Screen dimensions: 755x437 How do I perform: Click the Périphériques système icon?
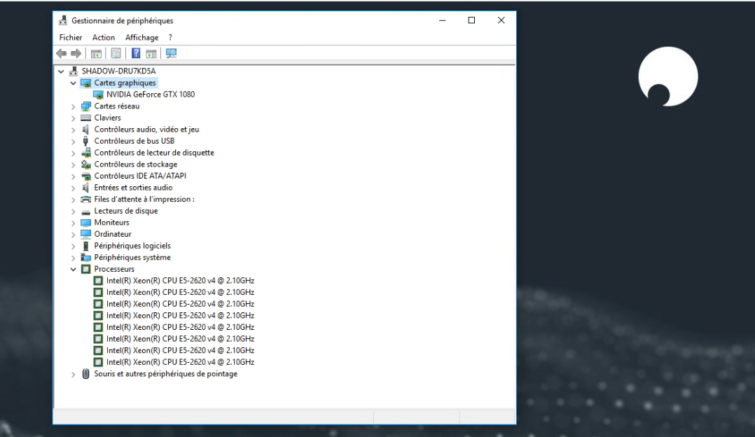[x=86, y=257]
